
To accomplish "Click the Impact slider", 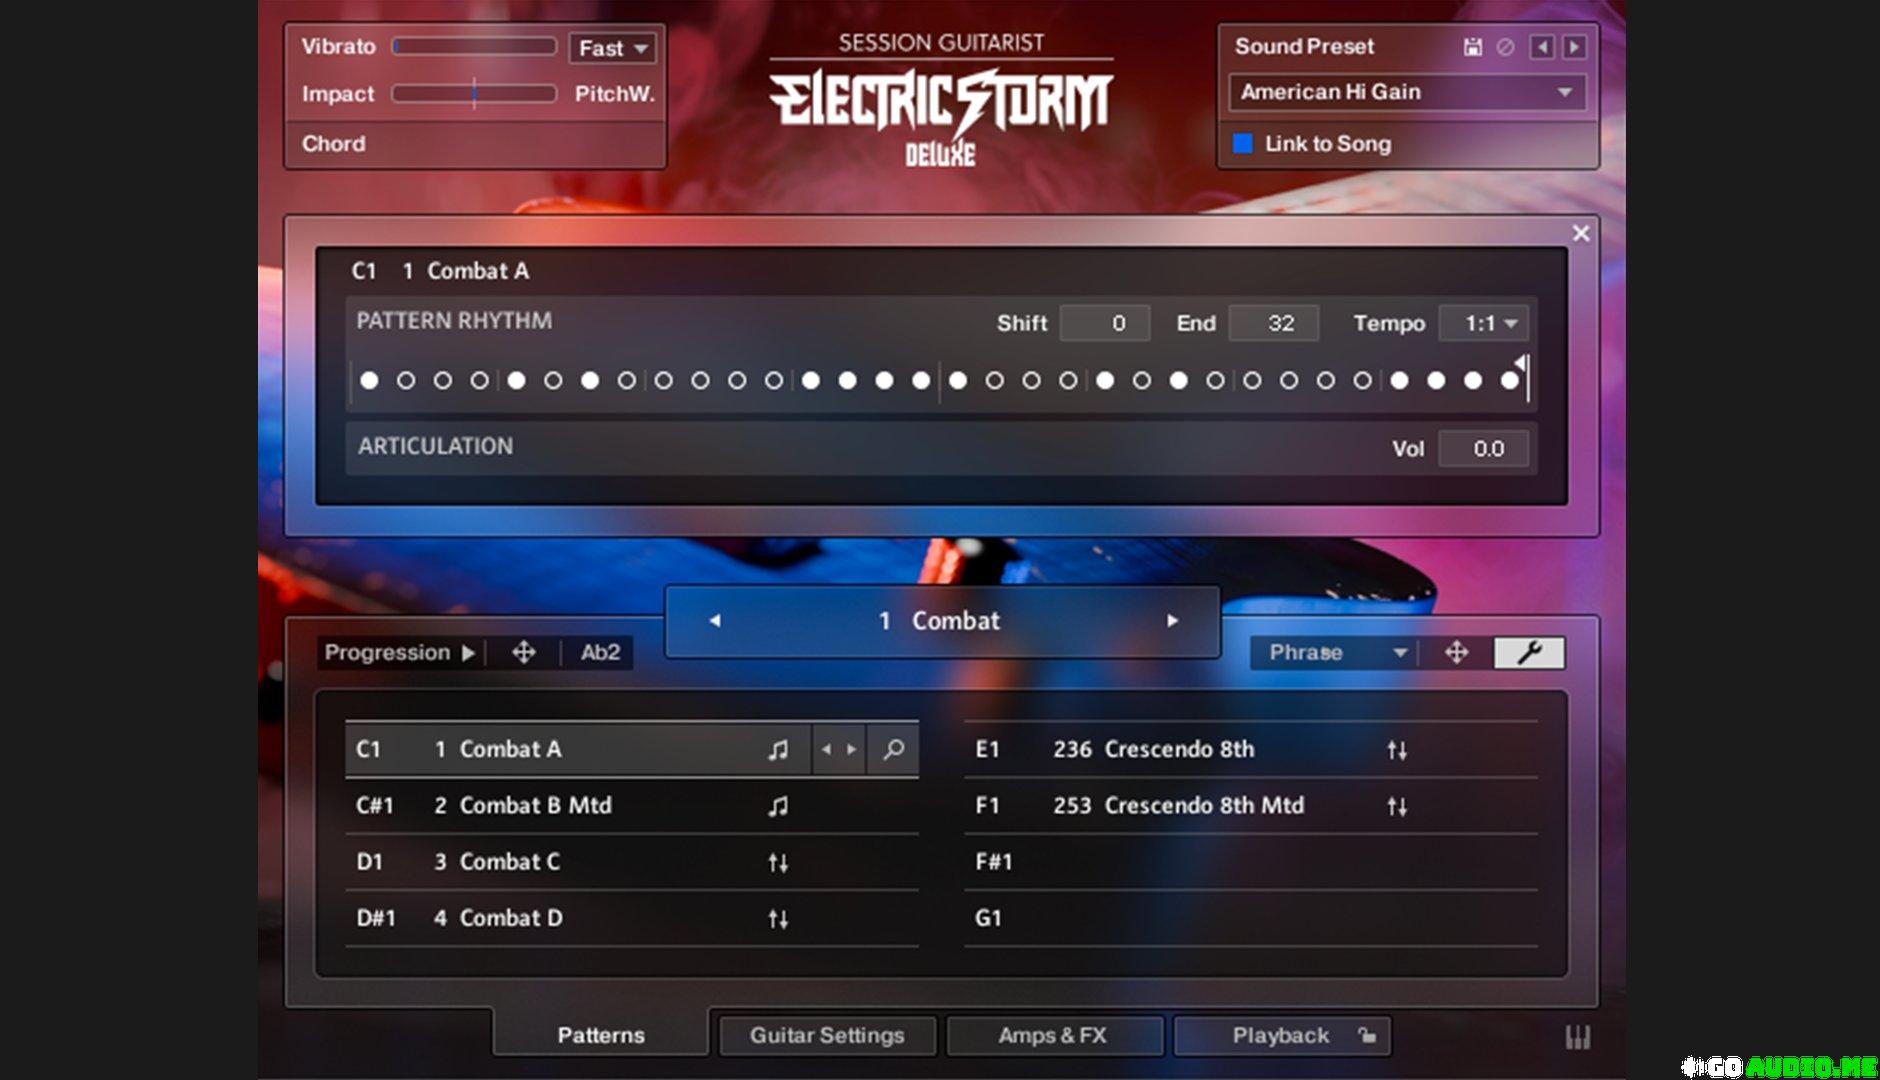I will (474, 94).
